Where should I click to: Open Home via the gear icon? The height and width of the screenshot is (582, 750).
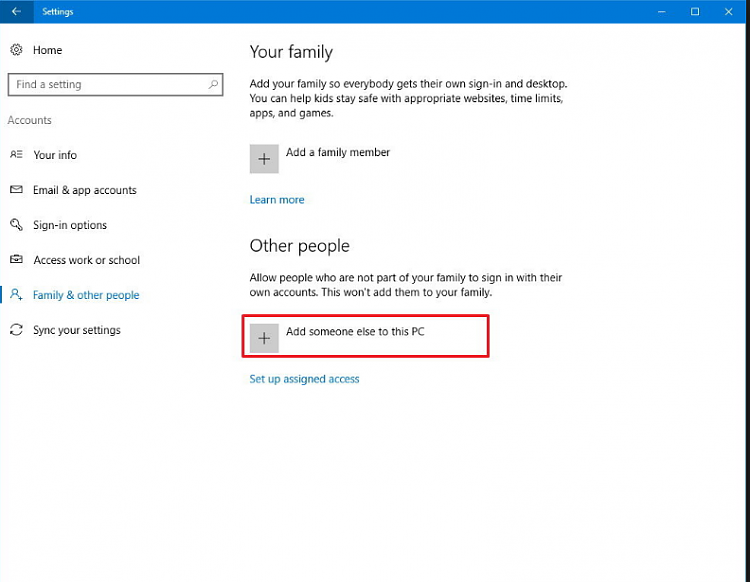pos(16,50)
